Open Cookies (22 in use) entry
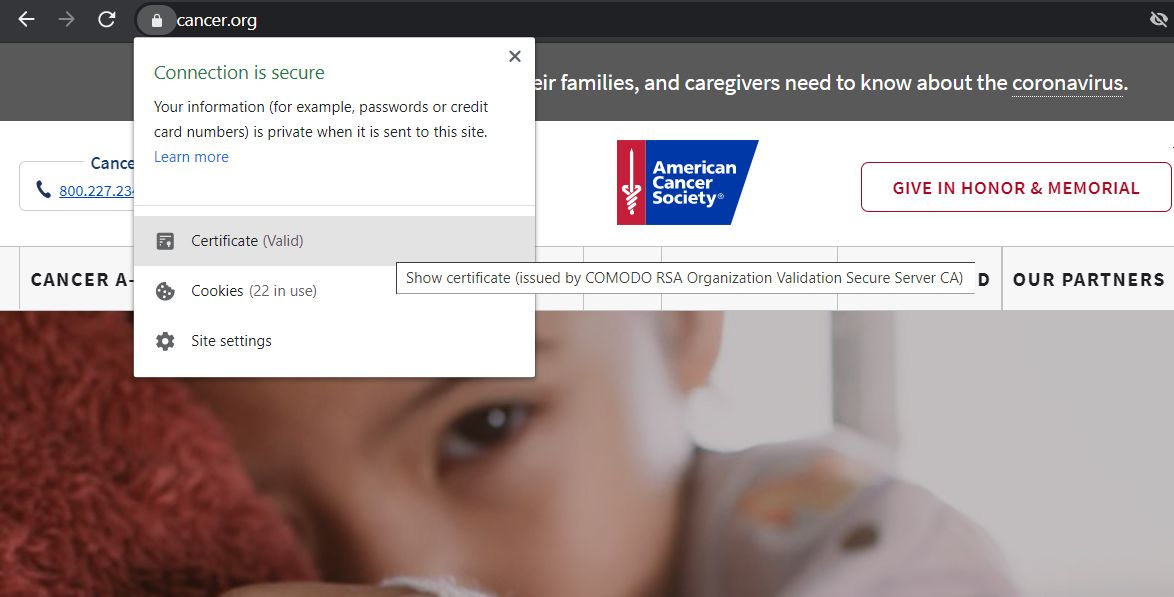The image size is (1174, 597). (254, 291)
